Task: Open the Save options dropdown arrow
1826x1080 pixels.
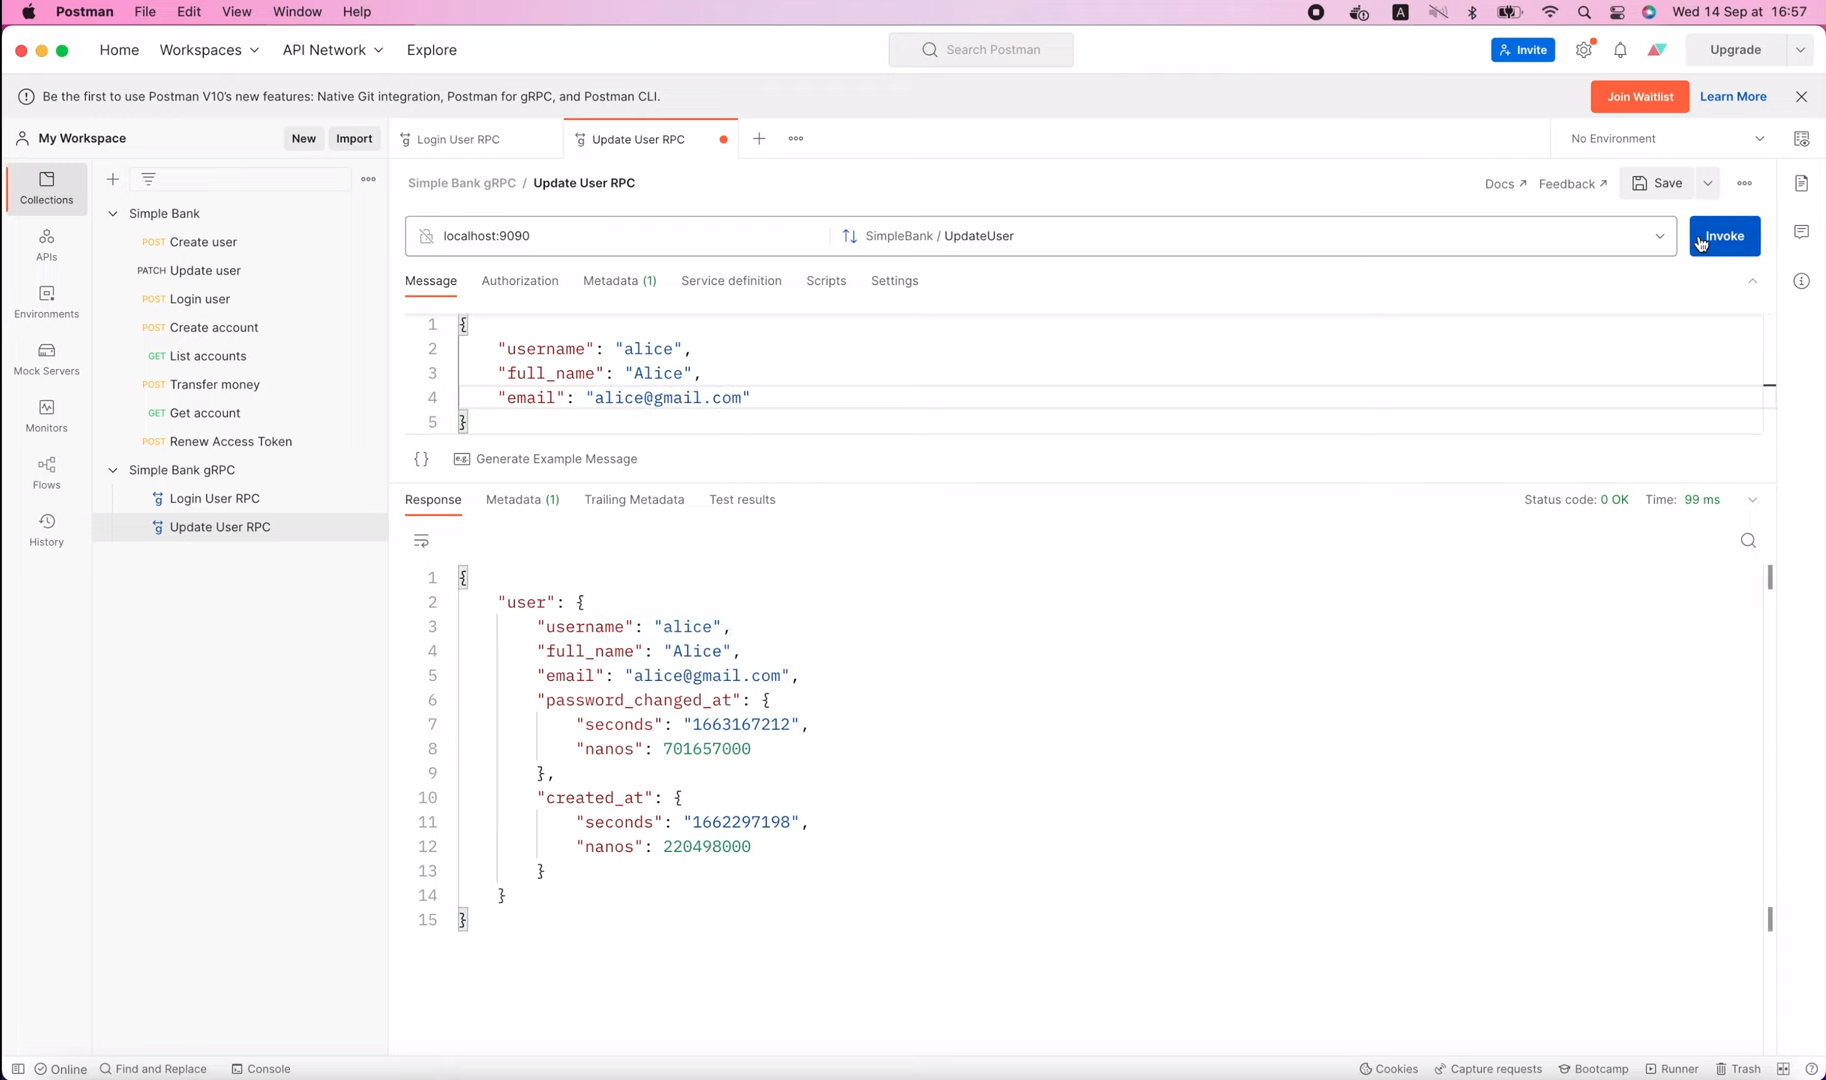Action: (1708, 183)
